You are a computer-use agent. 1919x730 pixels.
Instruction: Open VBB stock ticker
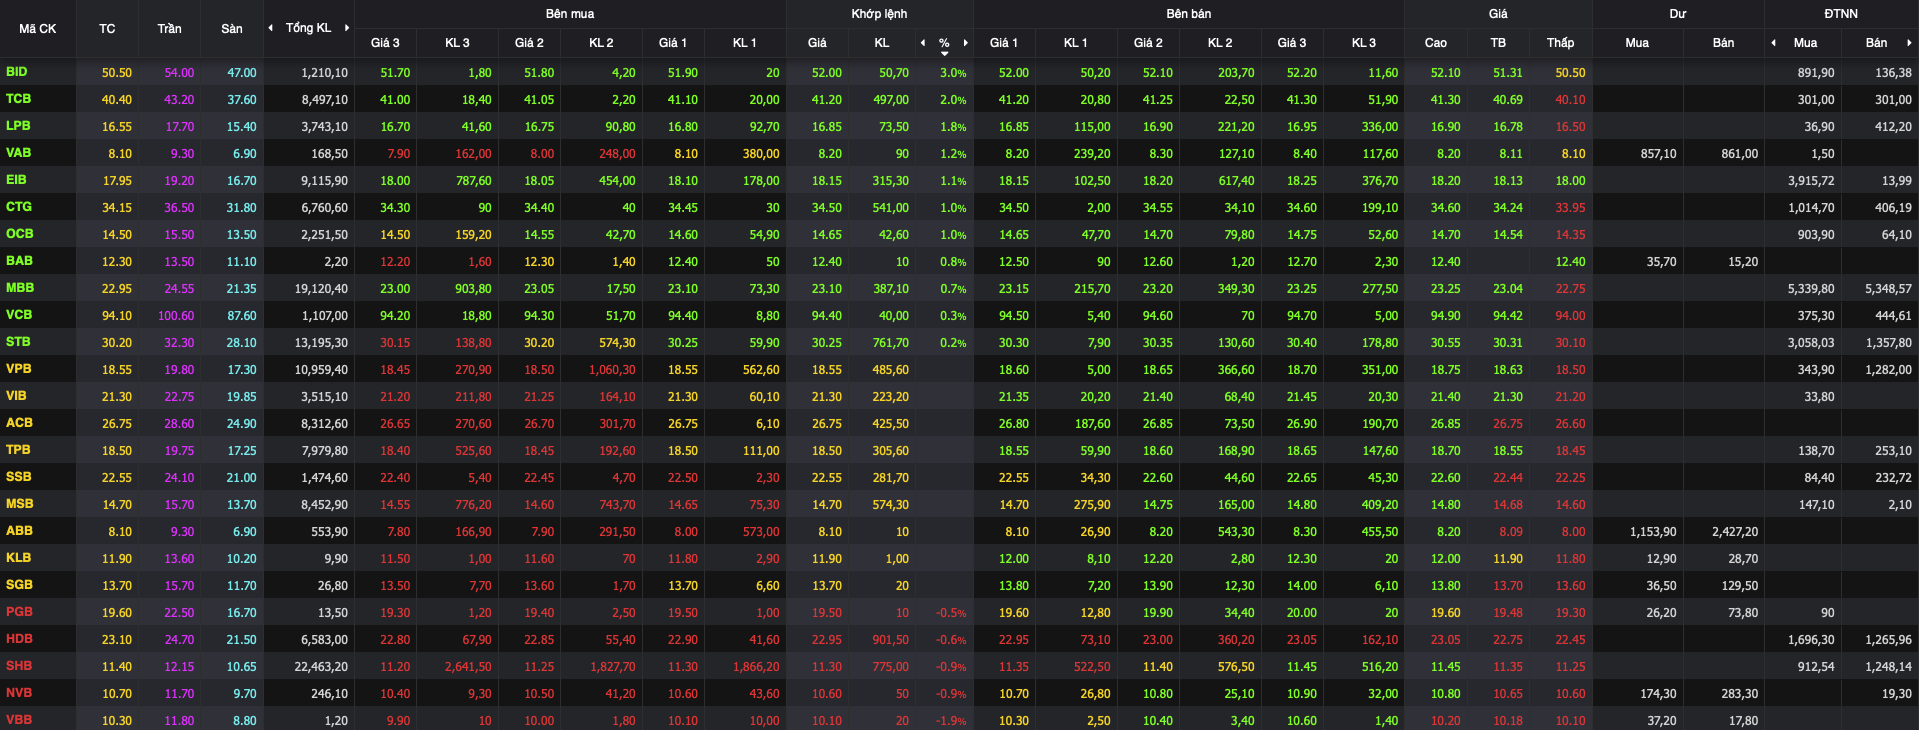(x=19, y=720)
